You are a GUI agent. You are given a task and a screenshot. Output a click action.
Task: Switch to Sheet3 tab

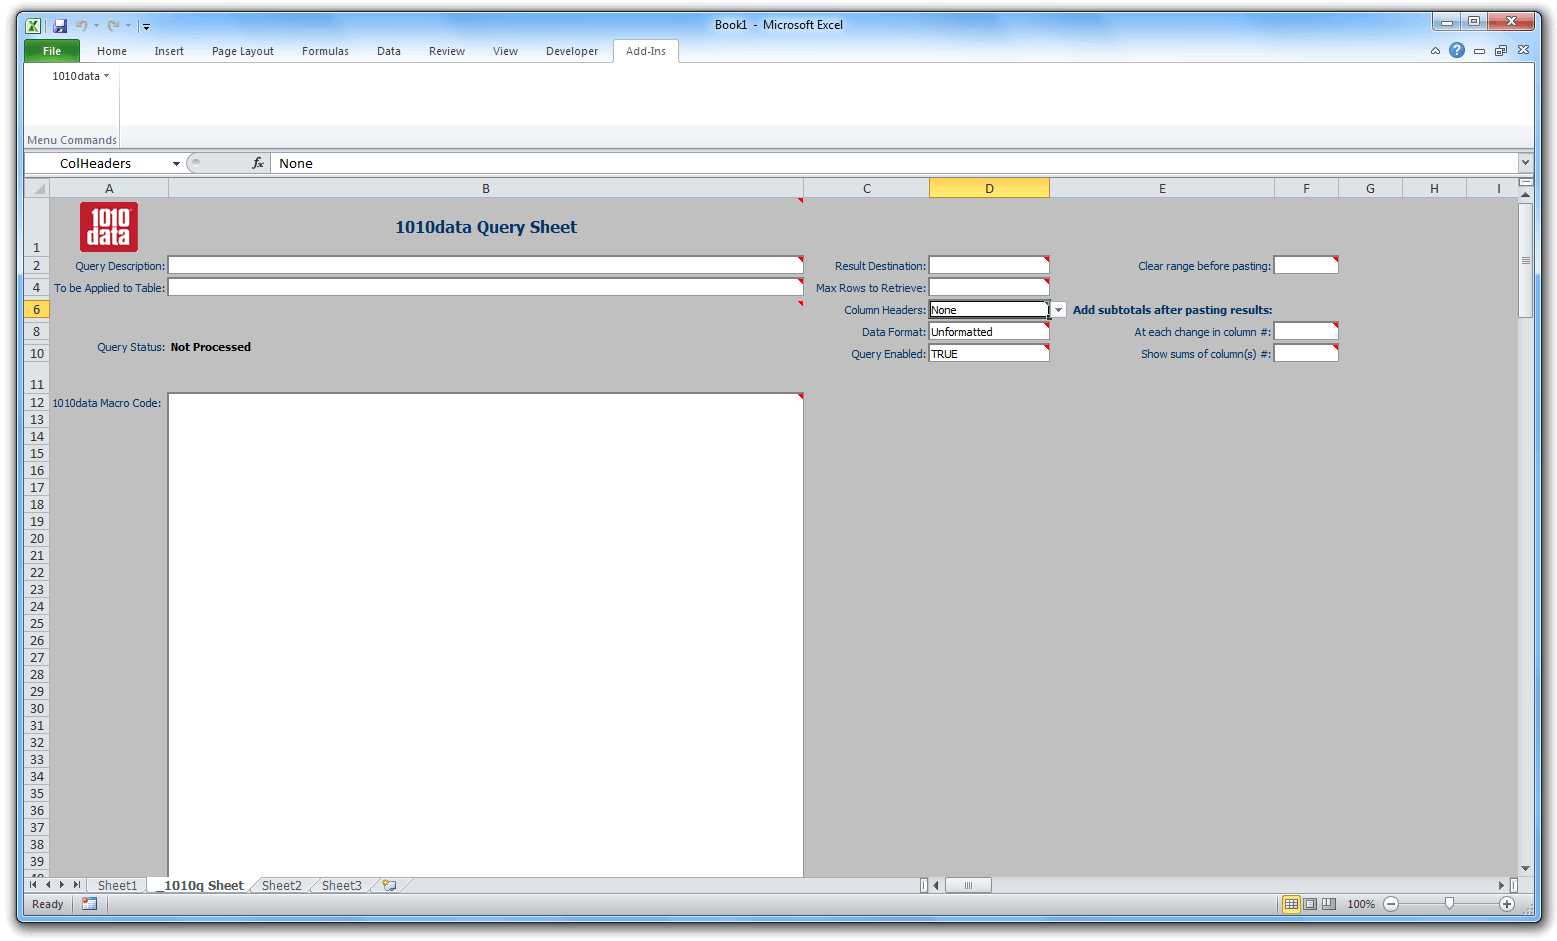[342, 886]
